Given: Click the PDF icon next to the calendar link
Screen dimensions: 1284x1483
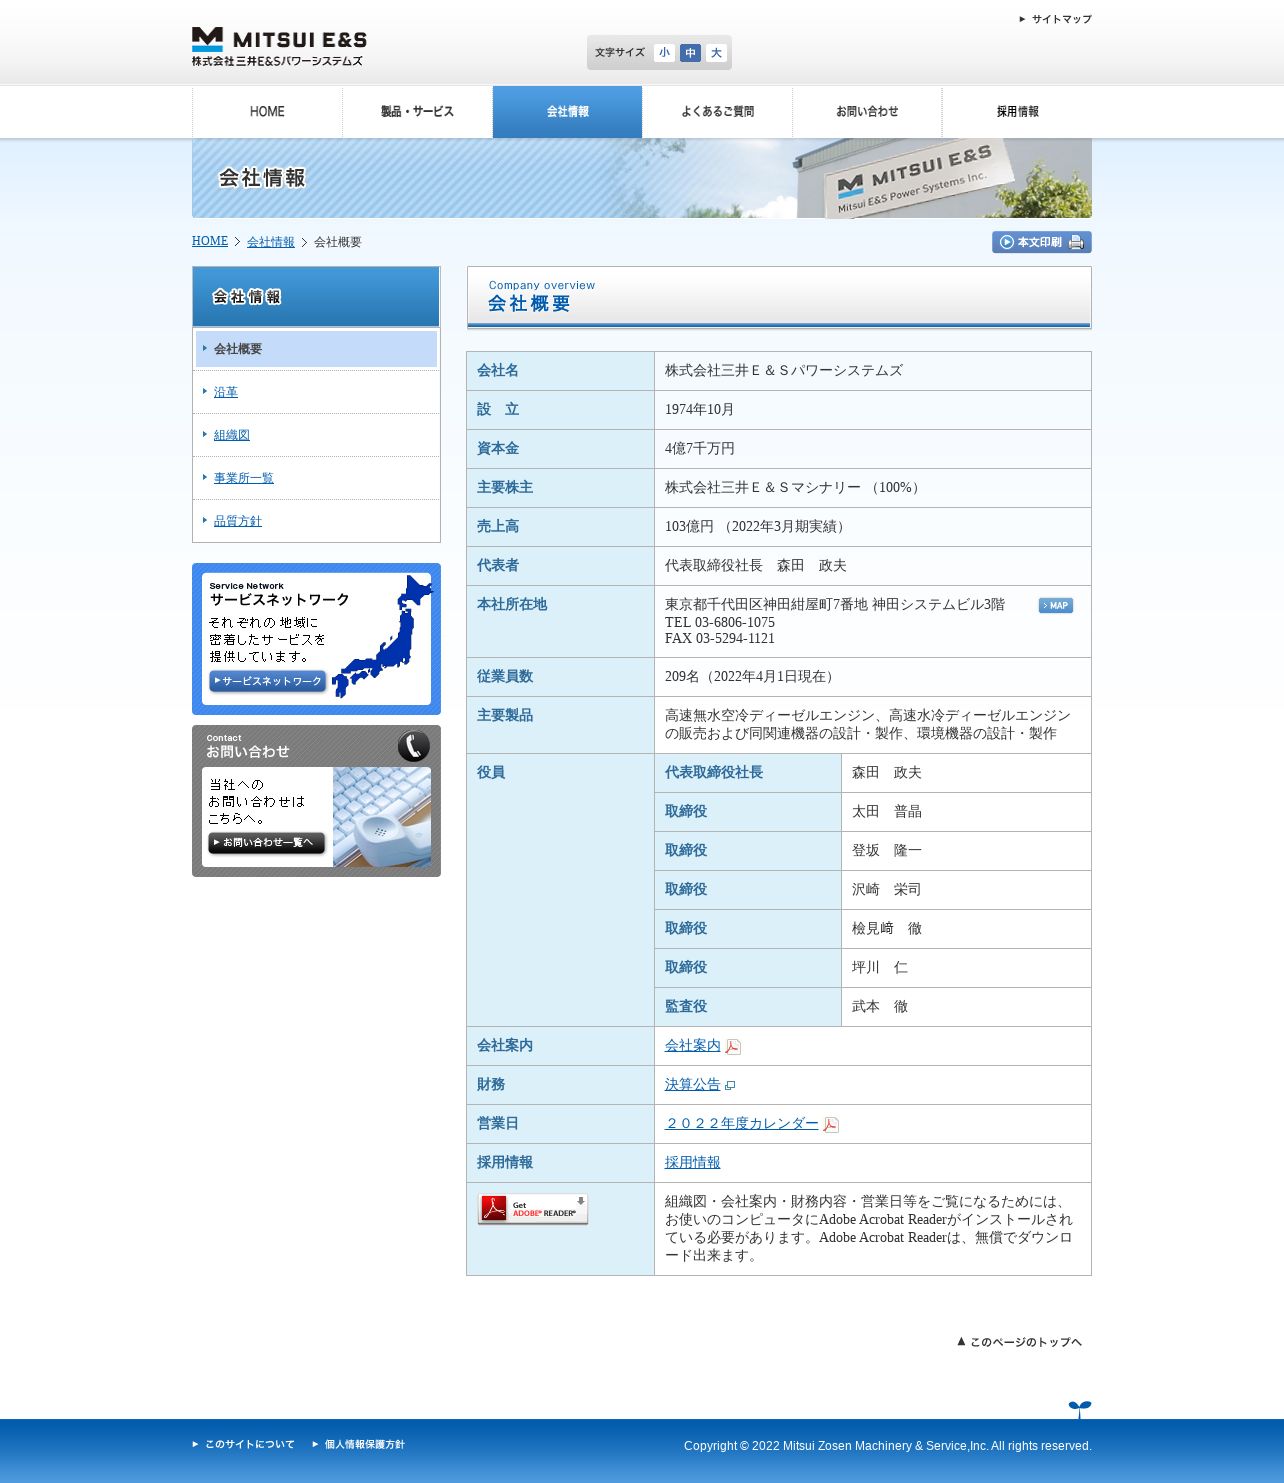Looking at the screenshot, I should [x=831, y=1124].
